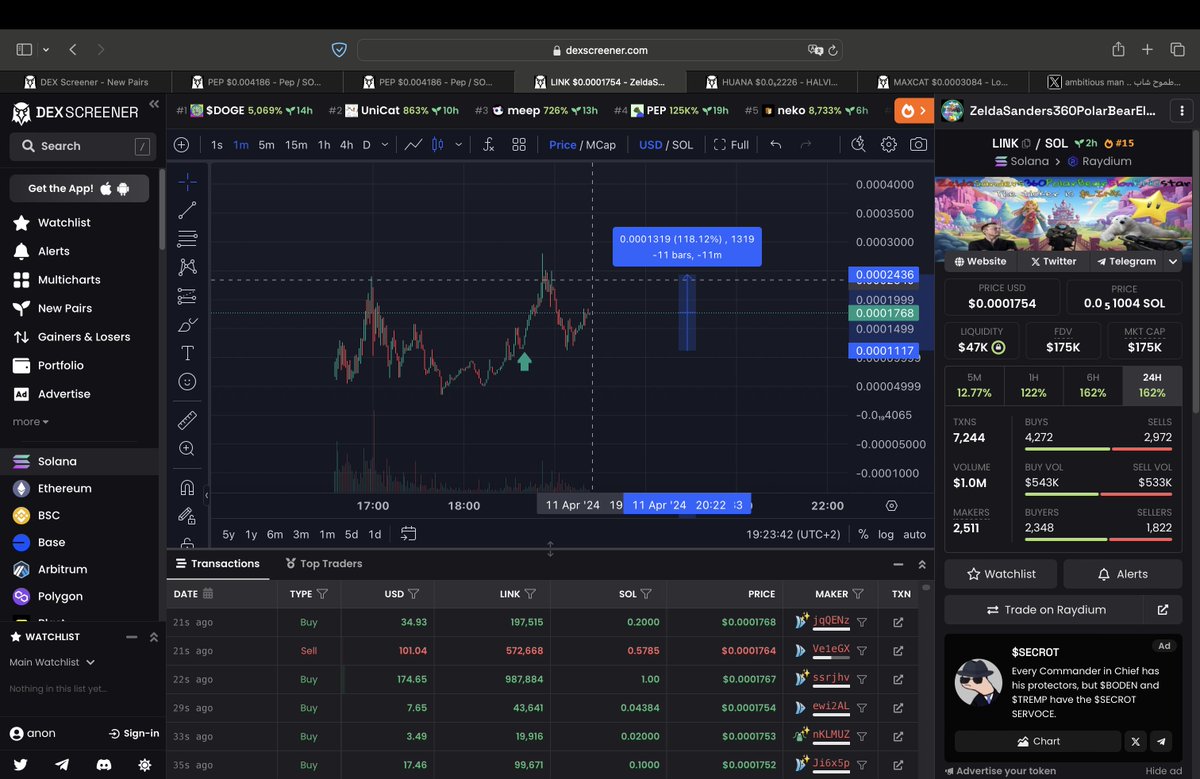
Task: Select the text annotation tool
Action: pyautogui.click(x=187, y=353)
